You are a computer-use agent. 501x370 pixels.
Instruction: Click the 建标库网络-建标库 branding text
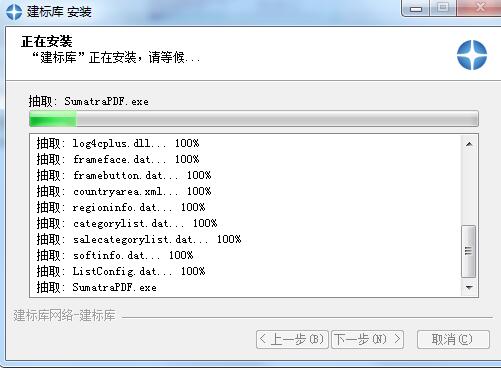coord(64,315)
